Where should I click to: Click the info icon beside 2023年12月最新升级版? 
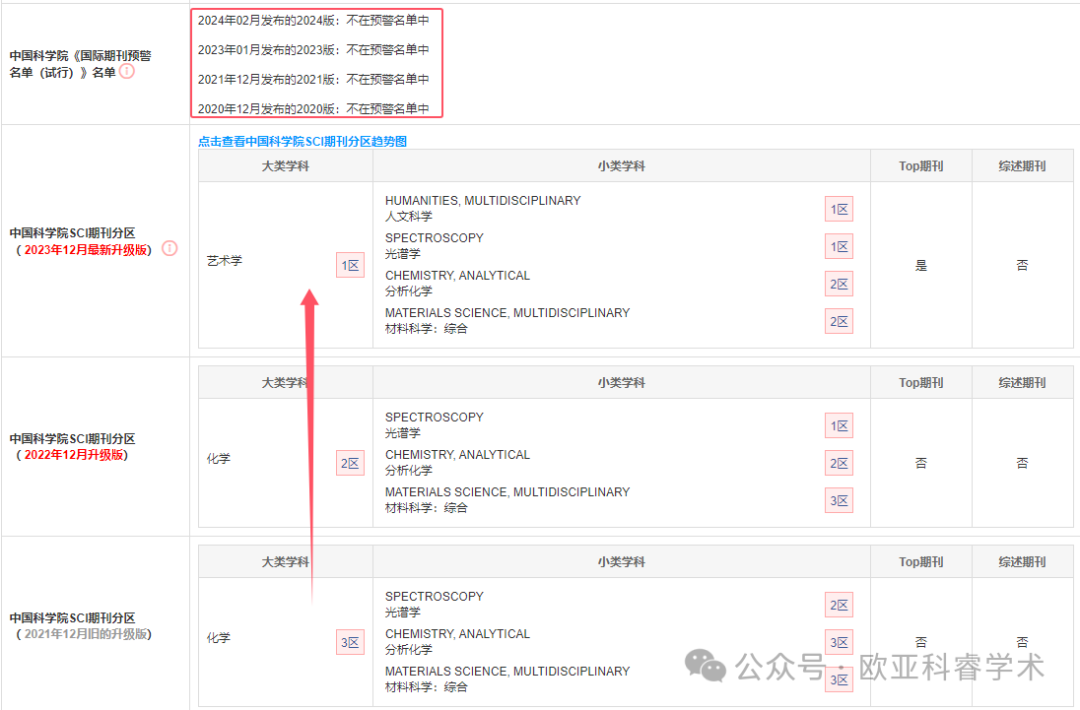coord(169,249)
